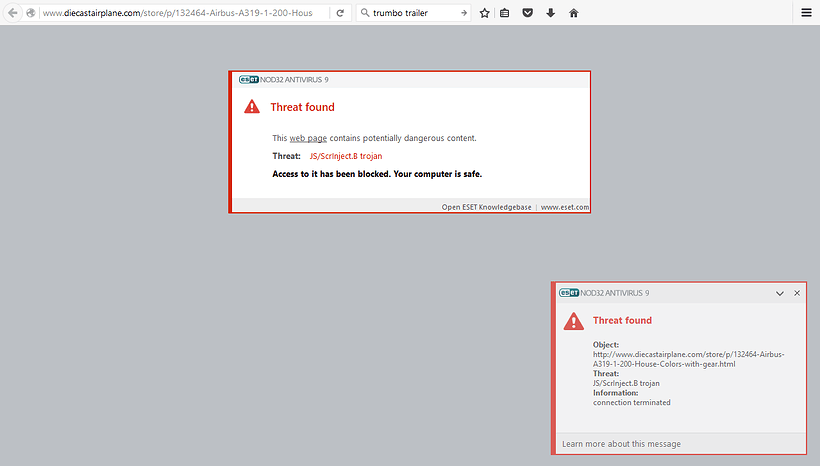Close the ESET notification popup
This screenshot has height=466, width=820.
[x=797, y=293]
